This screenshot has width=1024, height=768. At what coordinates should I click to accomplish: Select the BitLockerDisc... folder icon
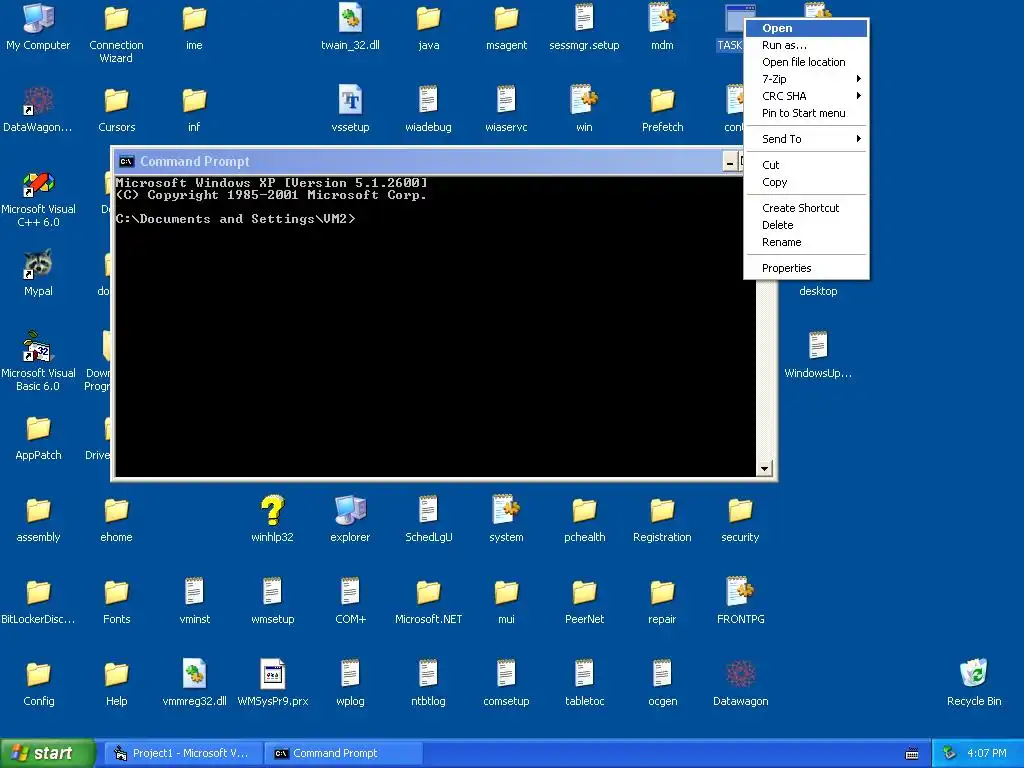click(x=38, y=592)
